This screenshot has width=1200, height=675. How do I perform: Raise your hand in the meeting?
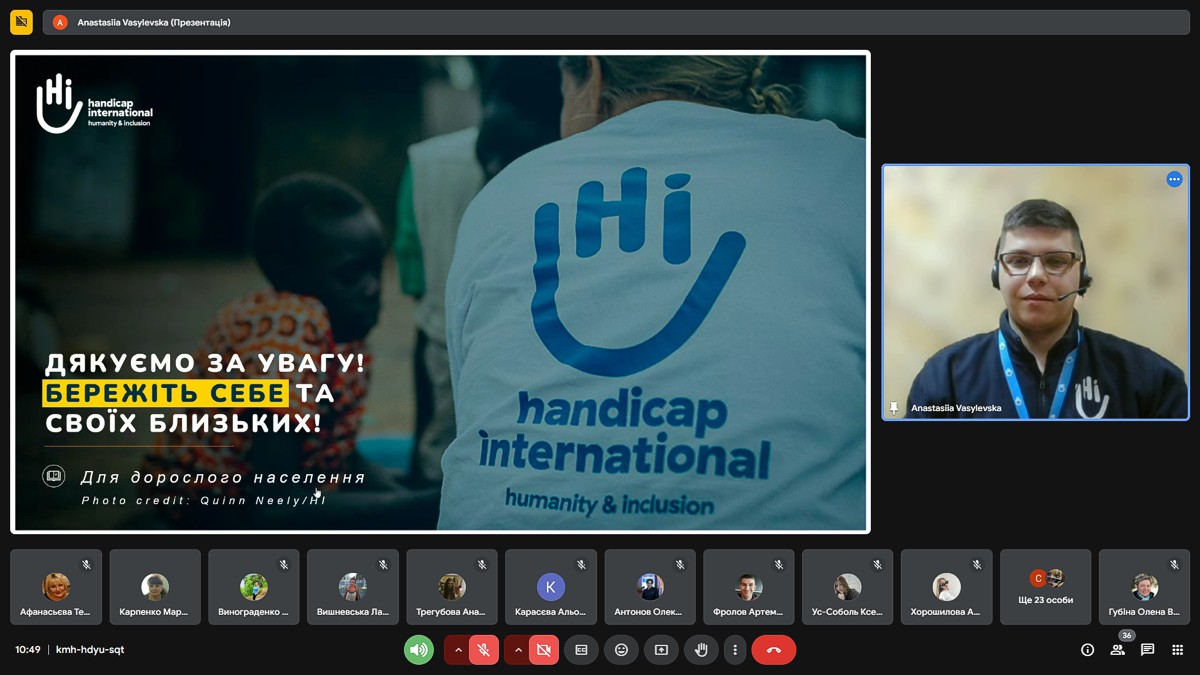(701, 650)
